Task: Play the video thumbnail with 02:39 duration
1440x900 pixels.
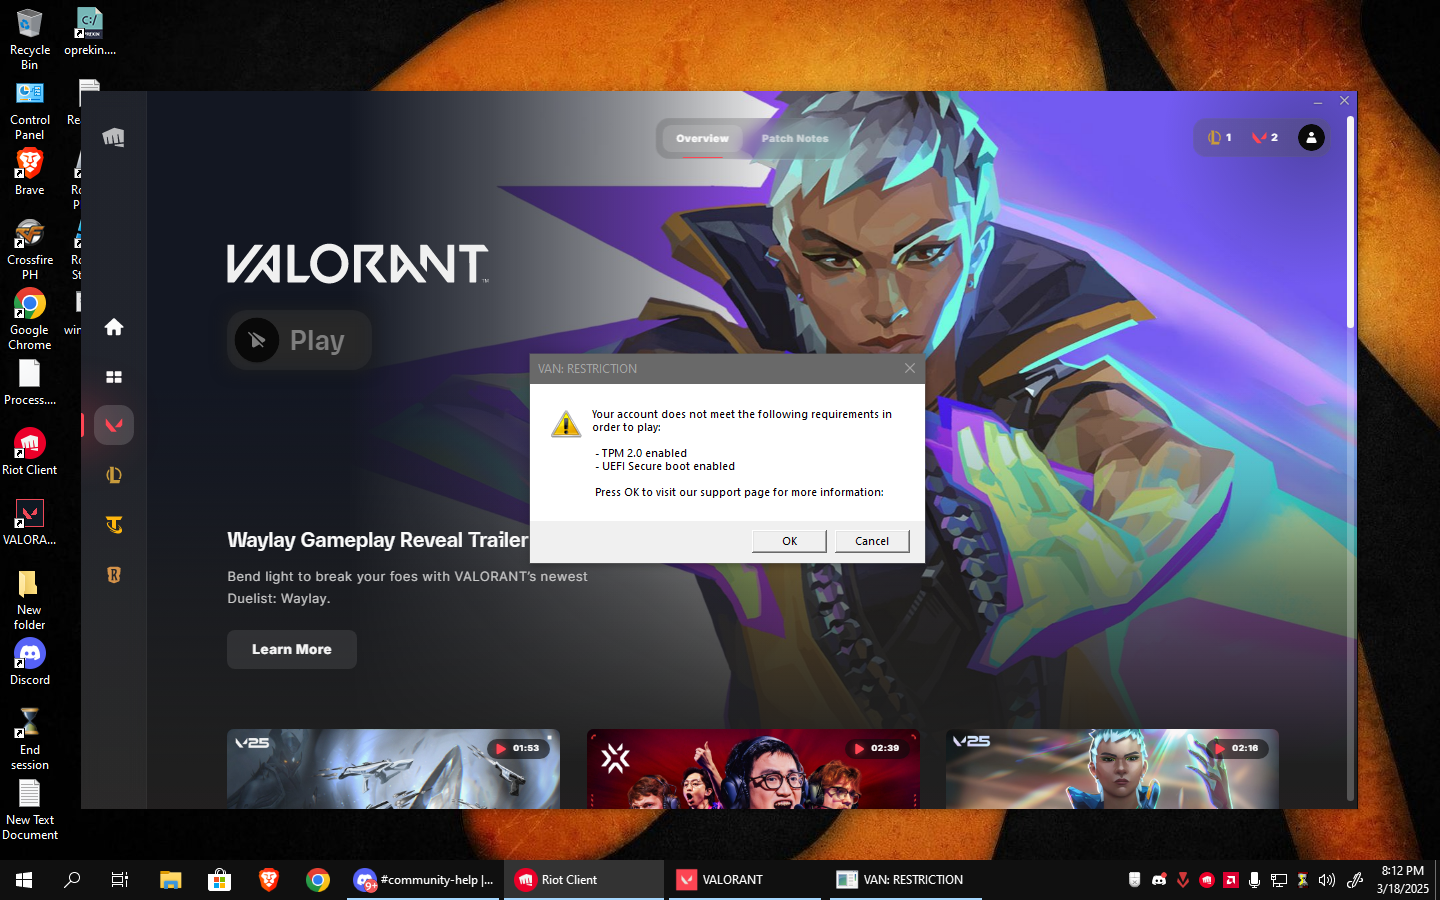Action: coord(753,769)
